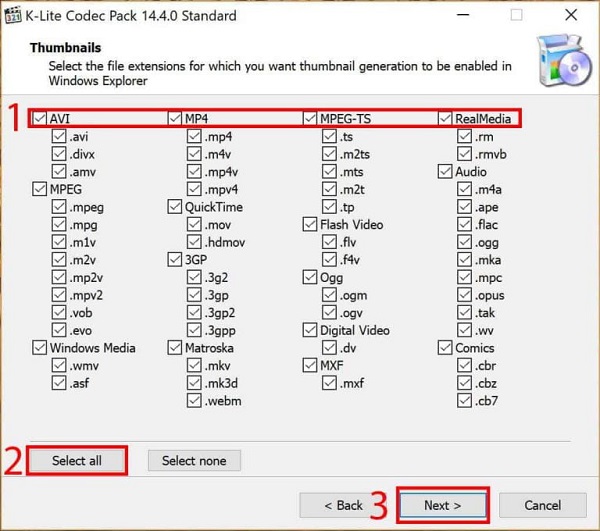Screen dimensions: 600x531
Task: Click the Select none button
Action: click(x=194, y=461)
